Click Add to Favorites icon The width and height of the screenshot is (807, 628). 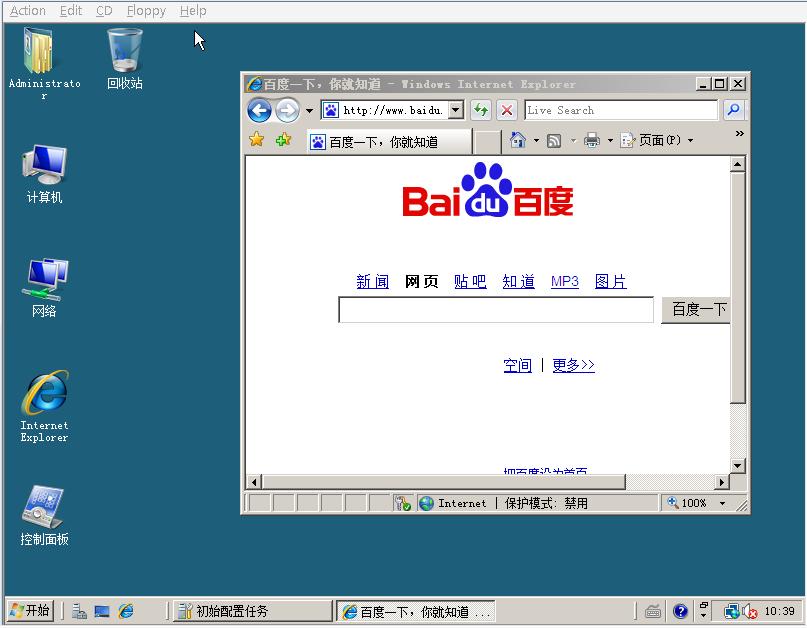(x=283, y=139)
